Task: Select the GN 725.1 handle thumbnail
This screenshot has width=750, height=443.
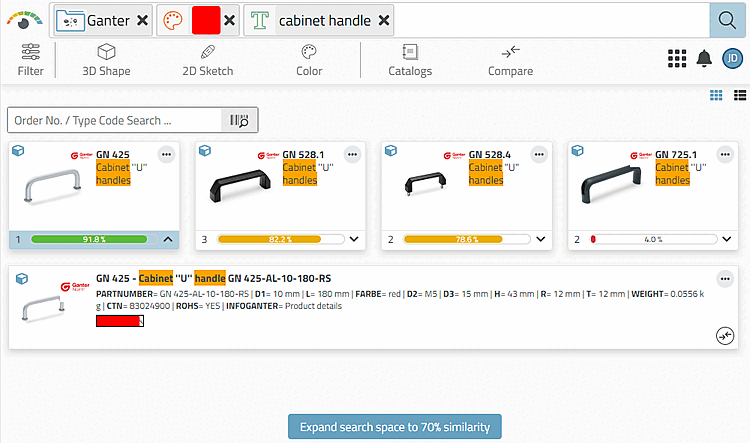Action: pyautogui.click(x=611, y=185)
